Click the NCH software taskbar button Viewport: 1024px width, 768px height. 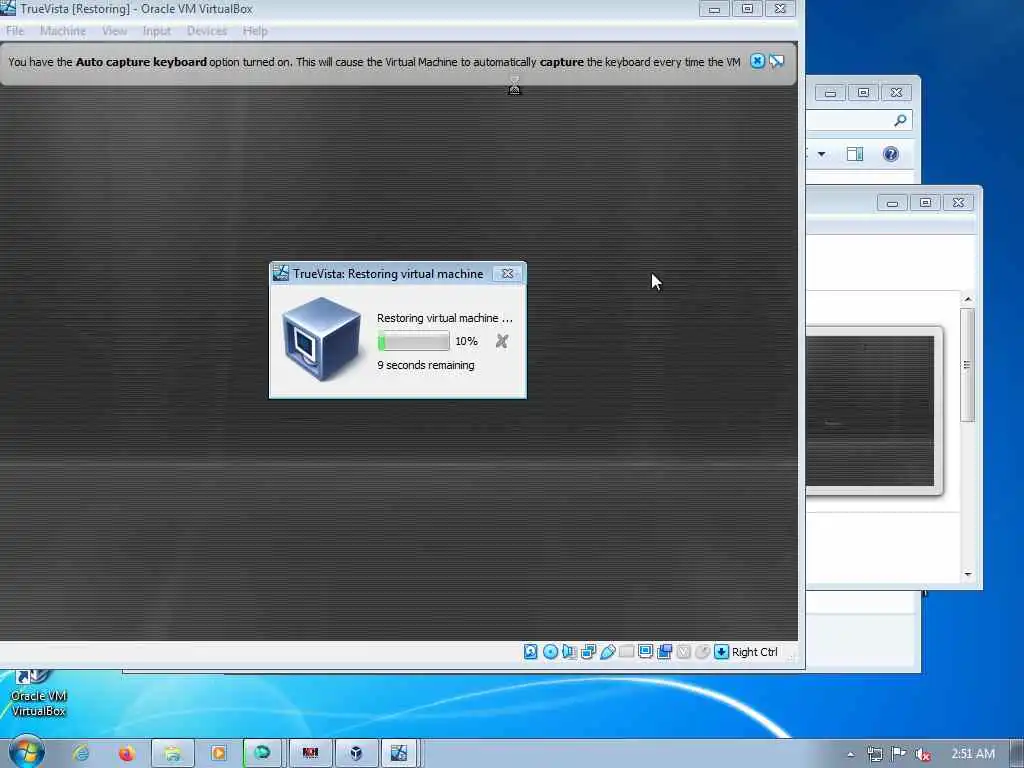tap(310, 753)
